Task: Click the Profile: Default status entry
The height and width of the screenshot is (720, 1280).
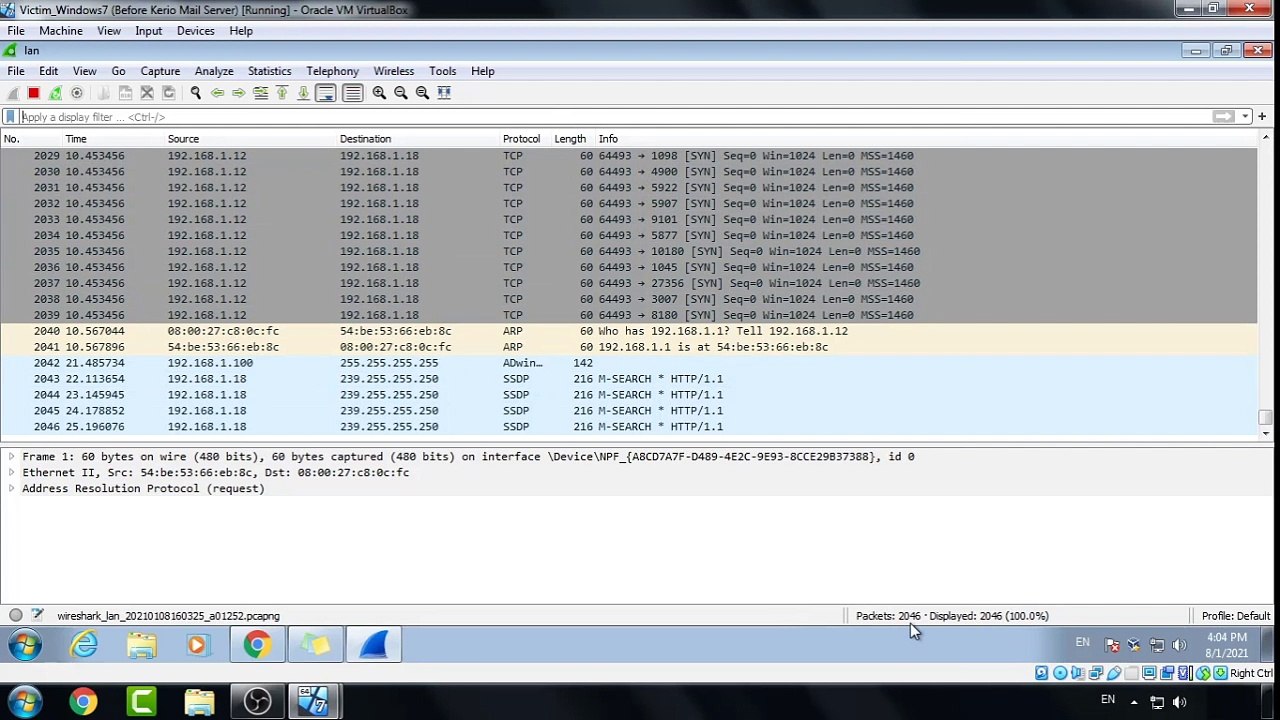Action: tap(1236, 616)
